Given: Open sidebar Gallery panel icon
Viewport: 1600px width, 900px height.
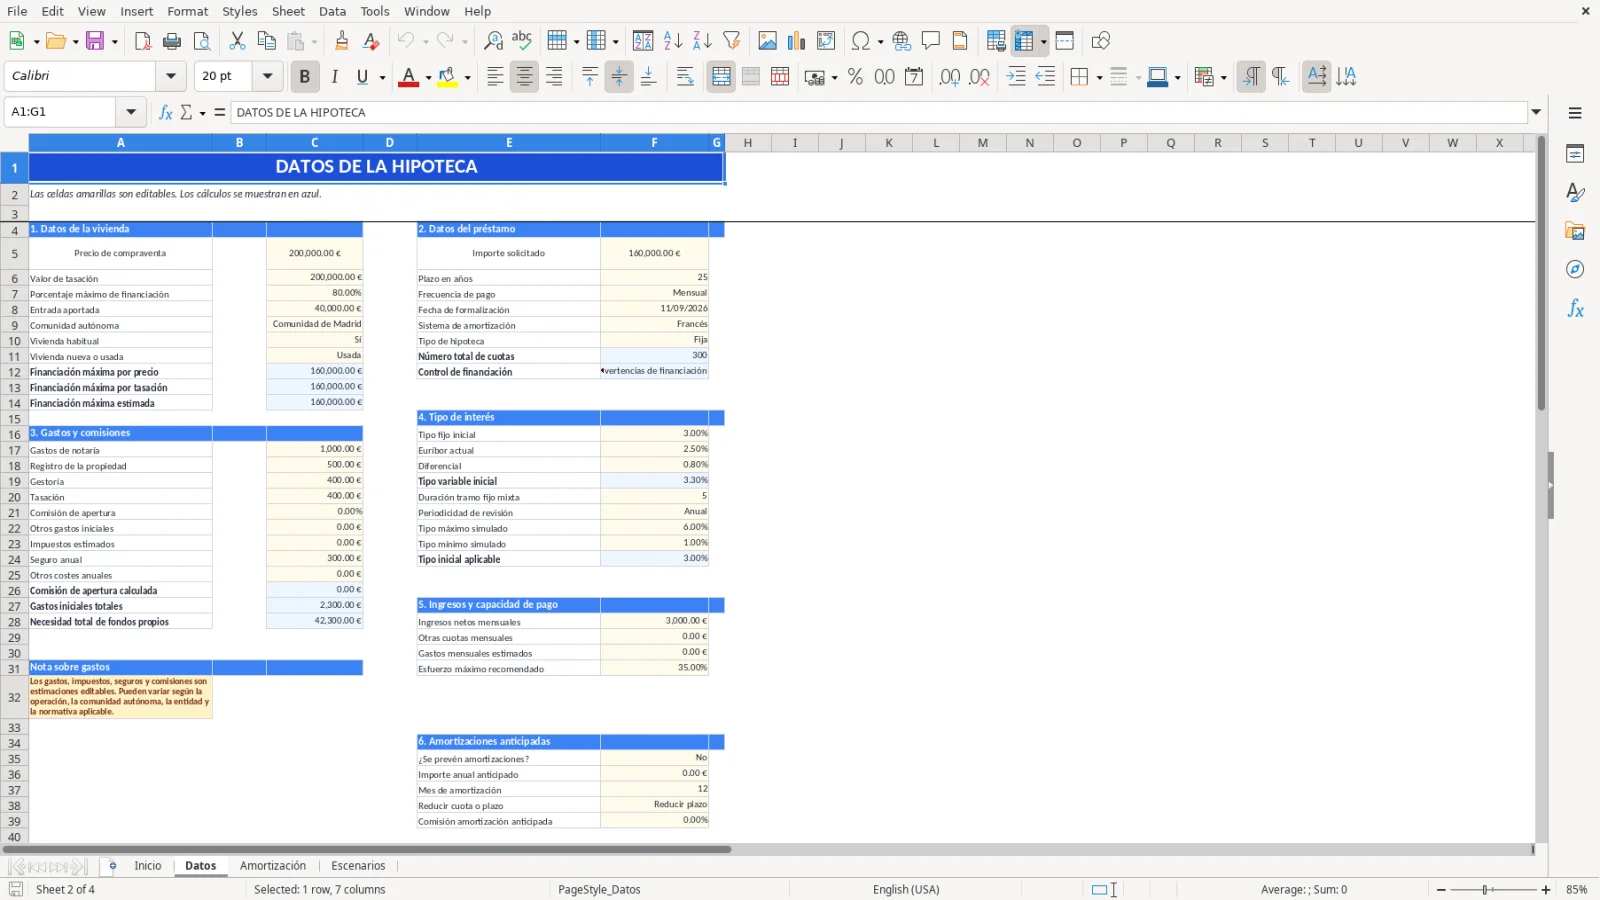Looking at the screenshot, I should pos(1575,231).
